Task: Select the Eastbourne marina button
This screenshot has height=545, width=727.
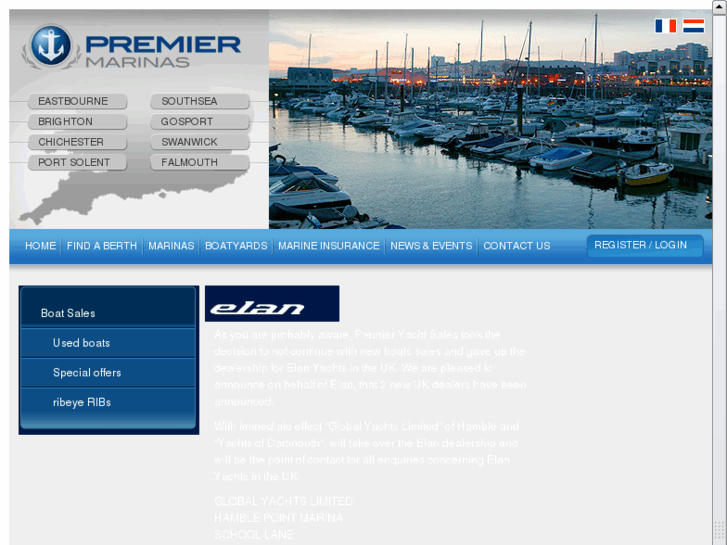Action: pyautogui.click(x=77, y=101)
